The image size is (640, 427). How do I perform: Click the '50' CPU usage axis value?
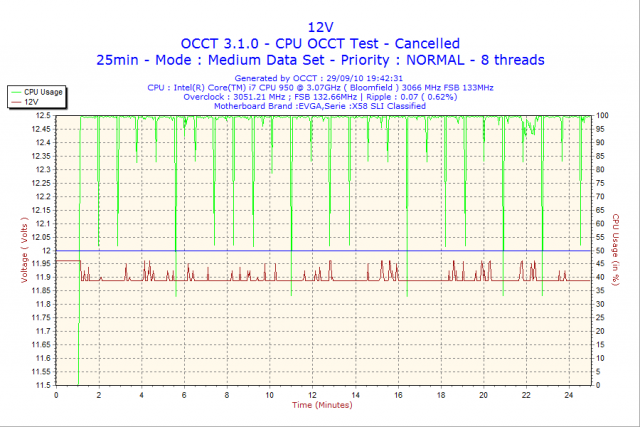[600, 250]
